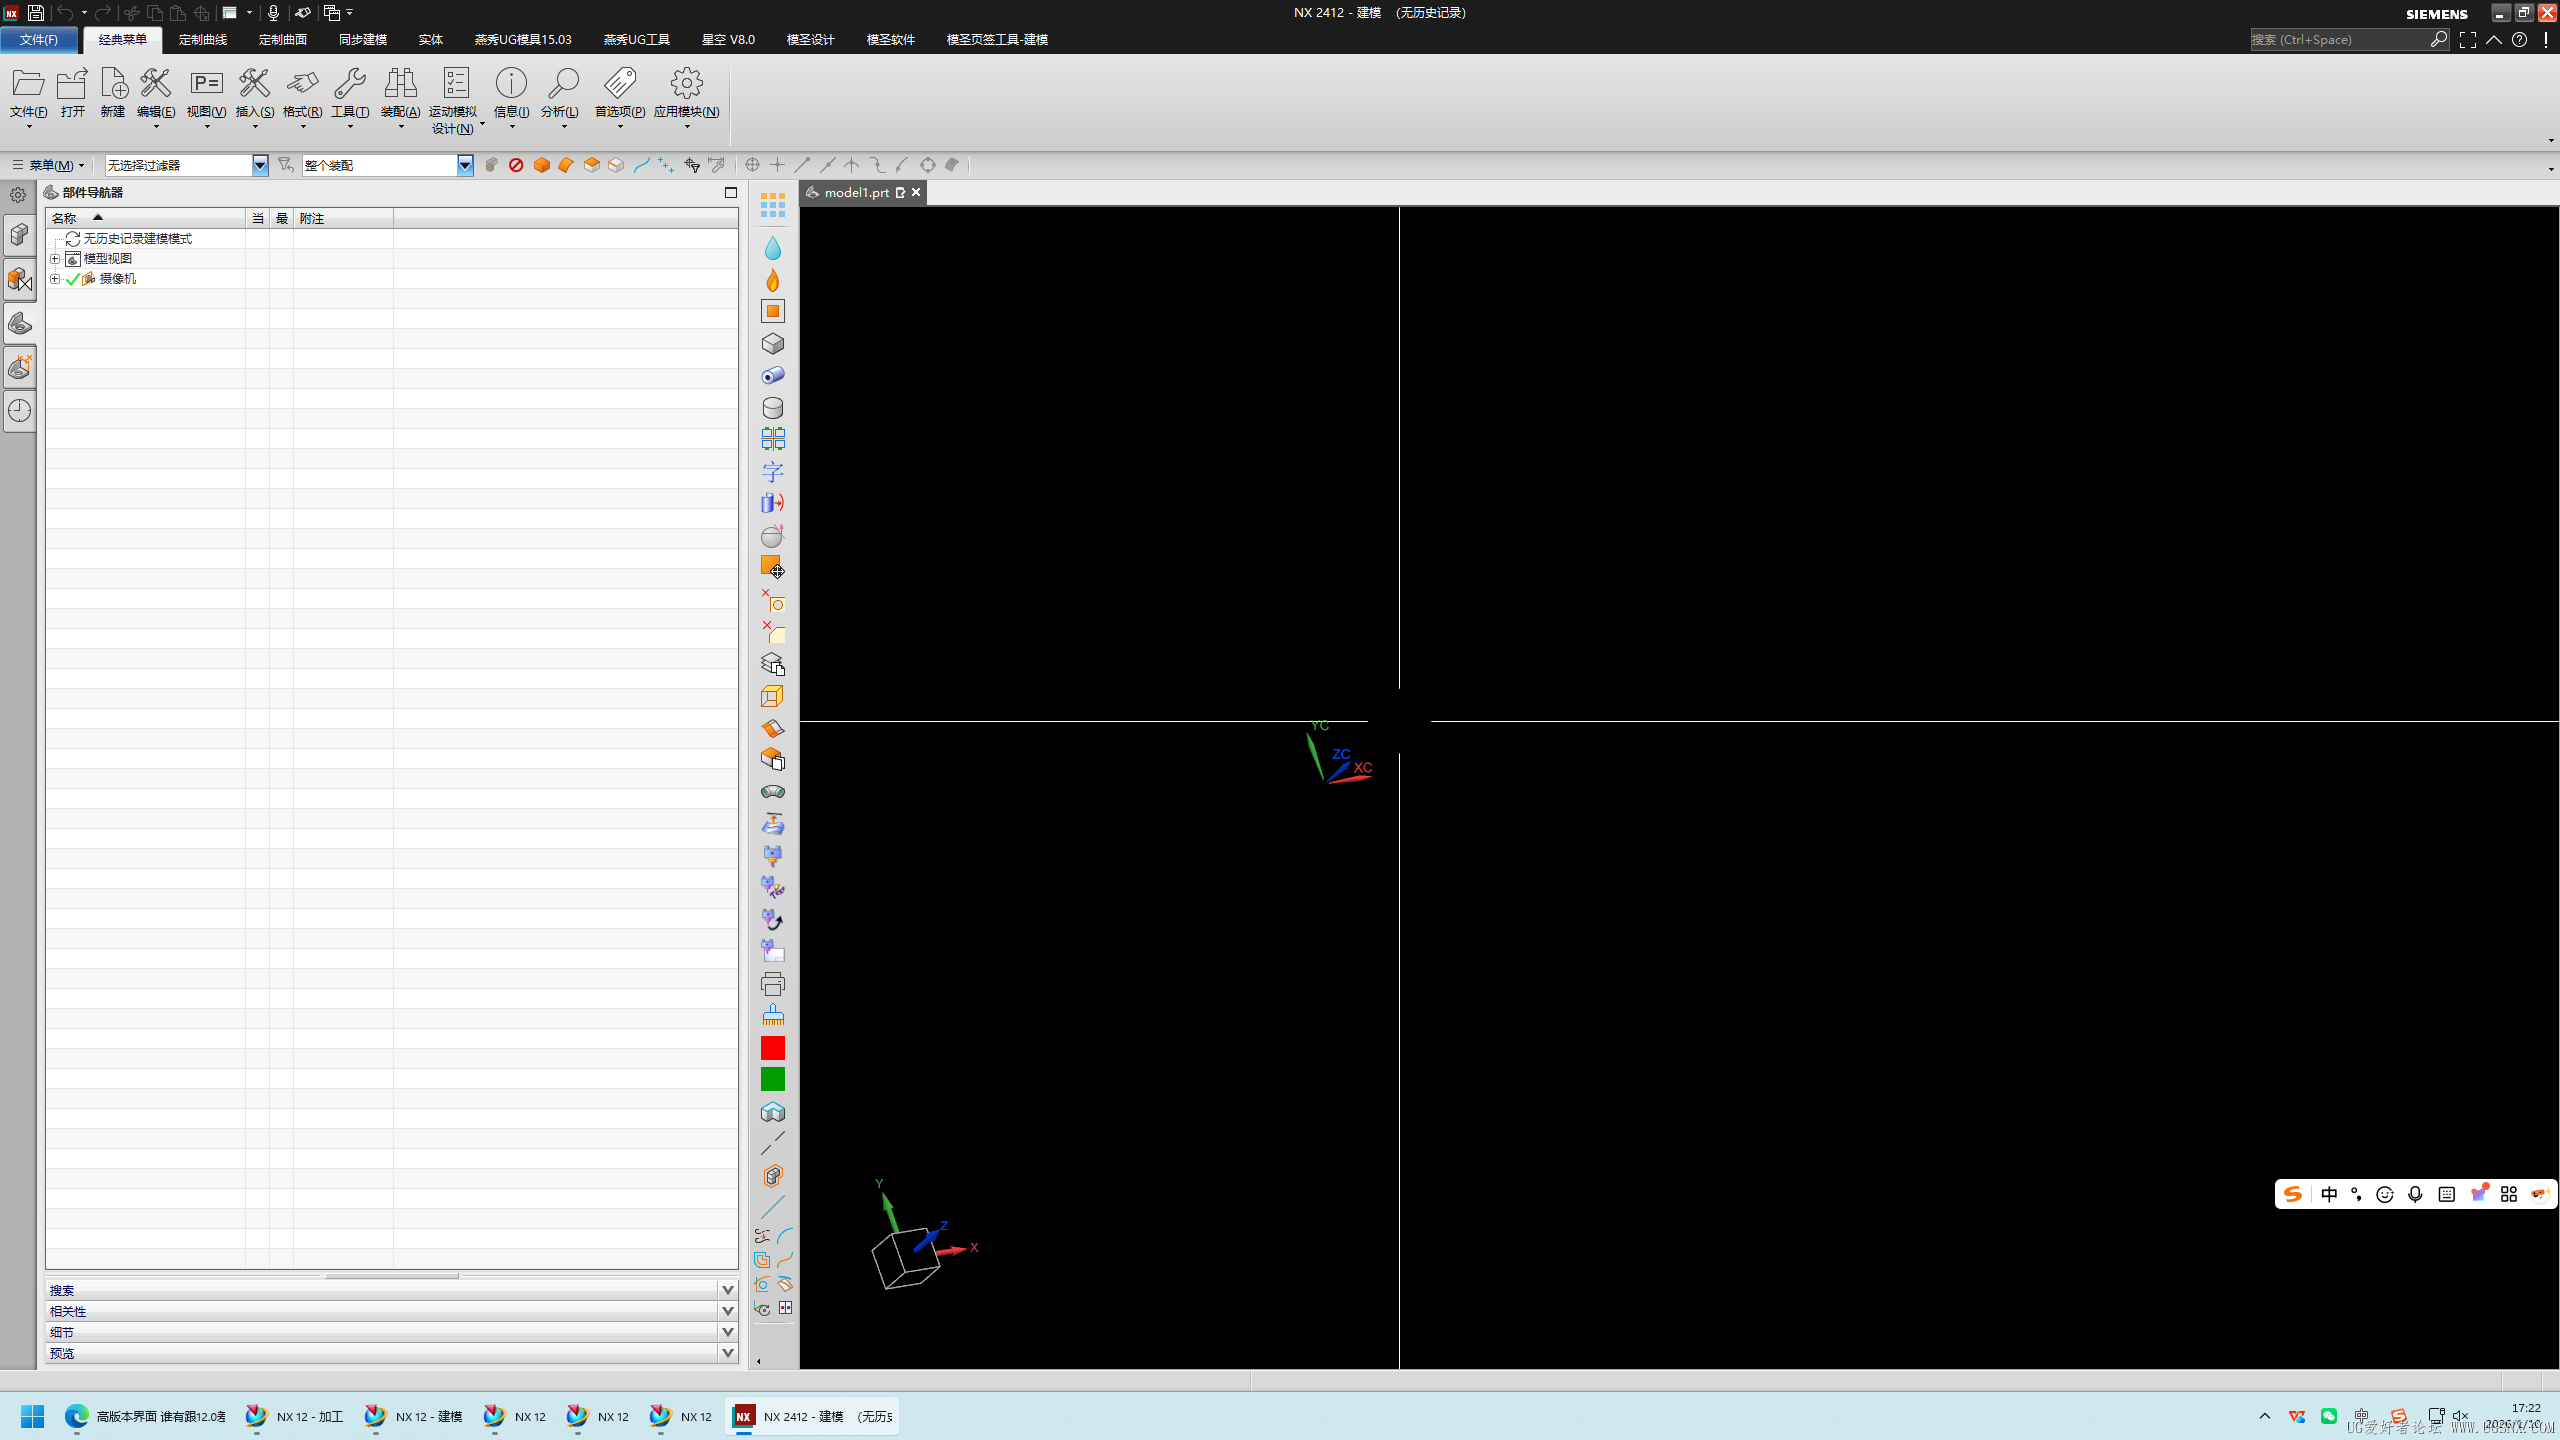Switch to the 同步建模 ribbon tab

[362, 40]
